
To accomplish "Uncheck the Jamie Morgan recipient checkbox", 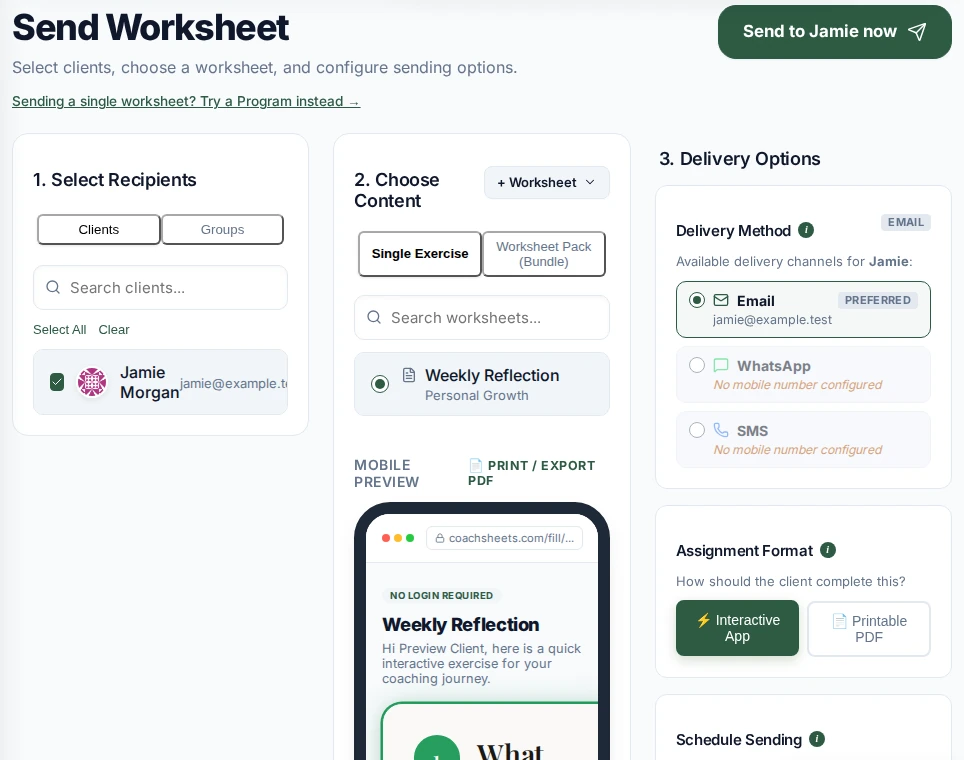I will pos(57,382).
